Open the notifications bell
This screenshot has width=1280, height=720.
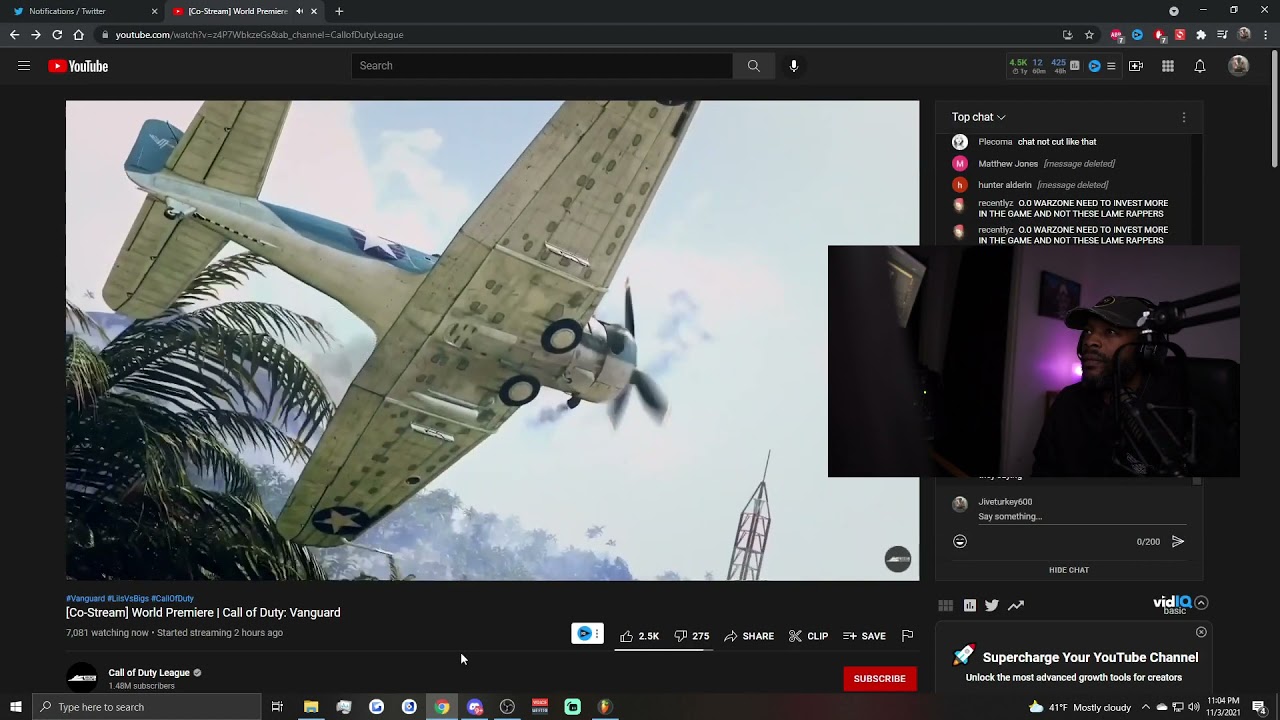1200,66
